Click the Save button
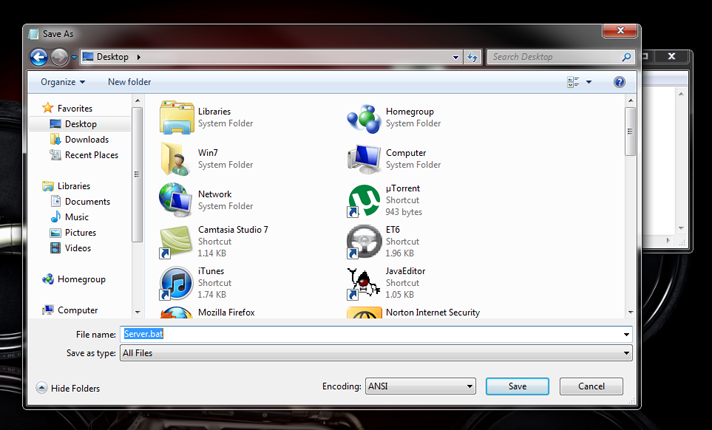The image size is (712, 430). [517, 386]
